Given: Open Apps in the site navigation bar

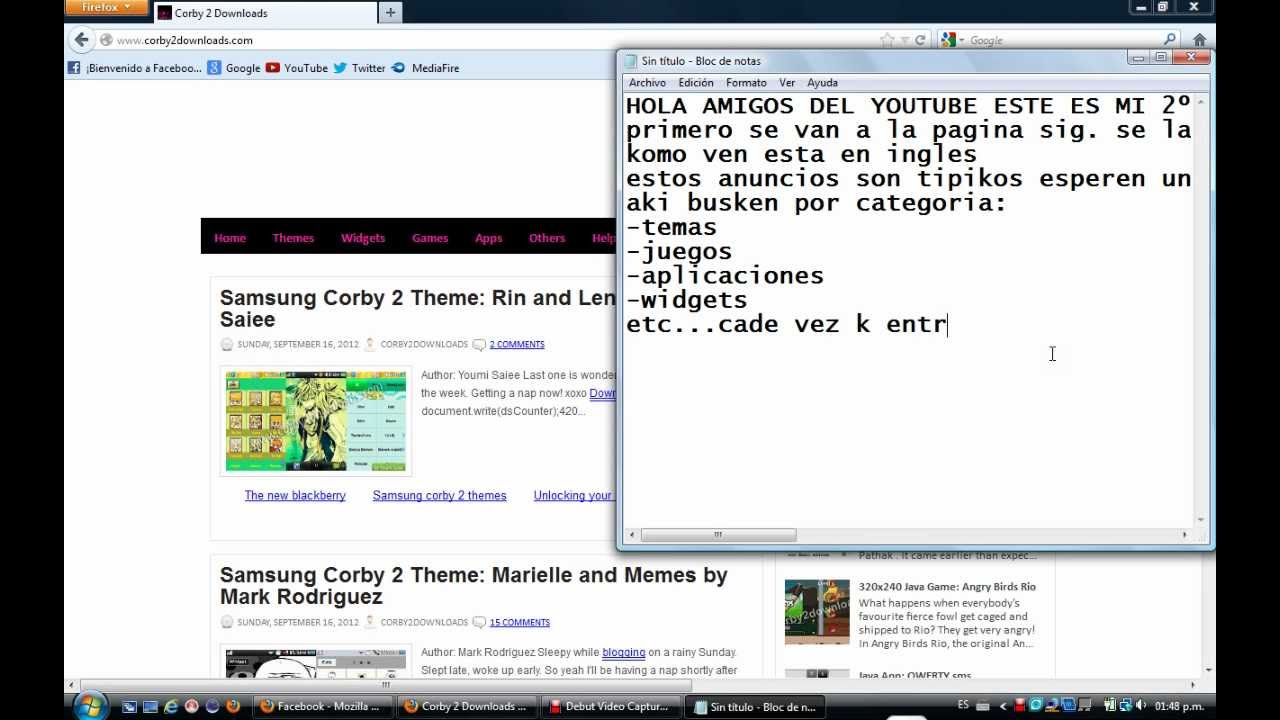Looking at the screenshot, I should [x=488, y=238].
